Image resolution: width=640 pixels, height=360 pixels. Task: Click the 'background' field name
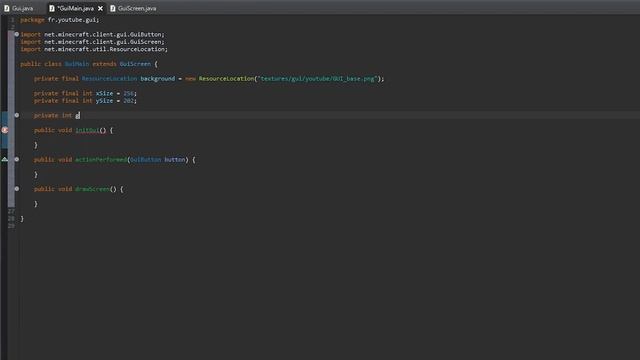[x=158, y=78]
